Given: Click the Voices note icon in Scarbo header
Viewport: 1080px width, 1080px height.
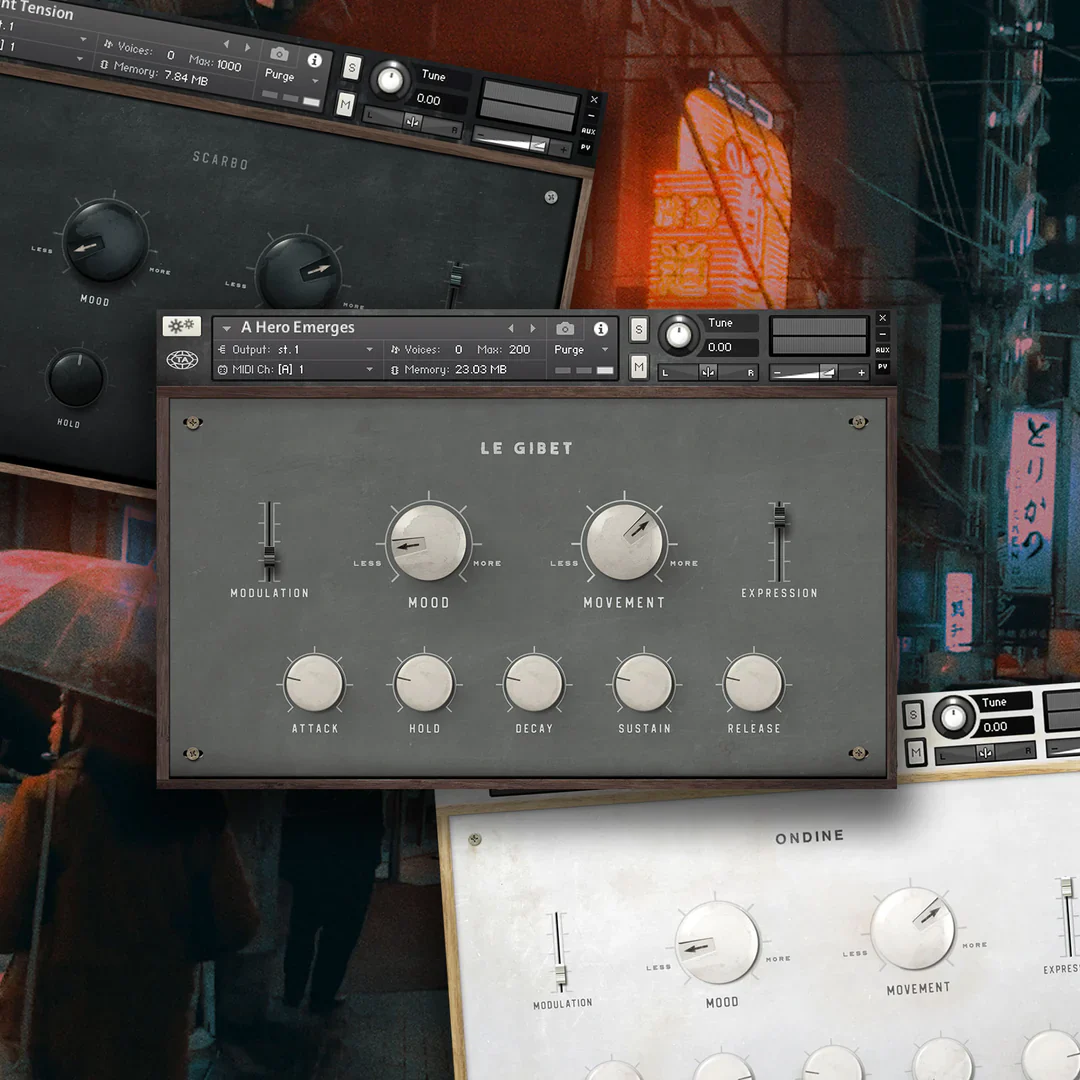Looking at the screenshot, I should [x=108, y=44].
